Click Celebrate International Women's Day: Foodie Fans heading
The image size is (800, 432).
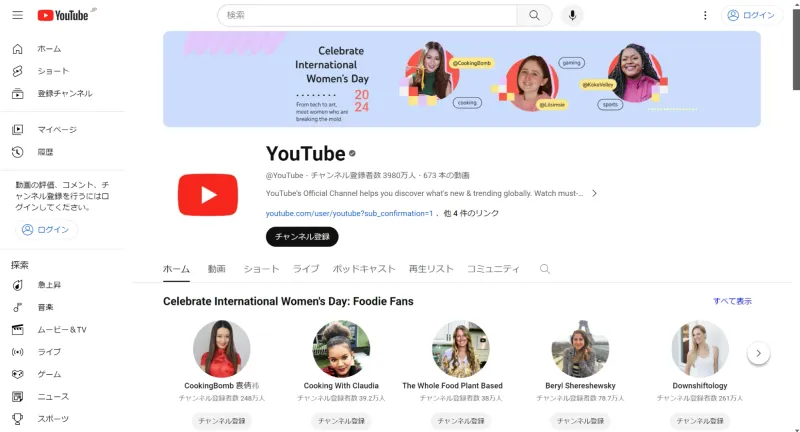(288, 301)
